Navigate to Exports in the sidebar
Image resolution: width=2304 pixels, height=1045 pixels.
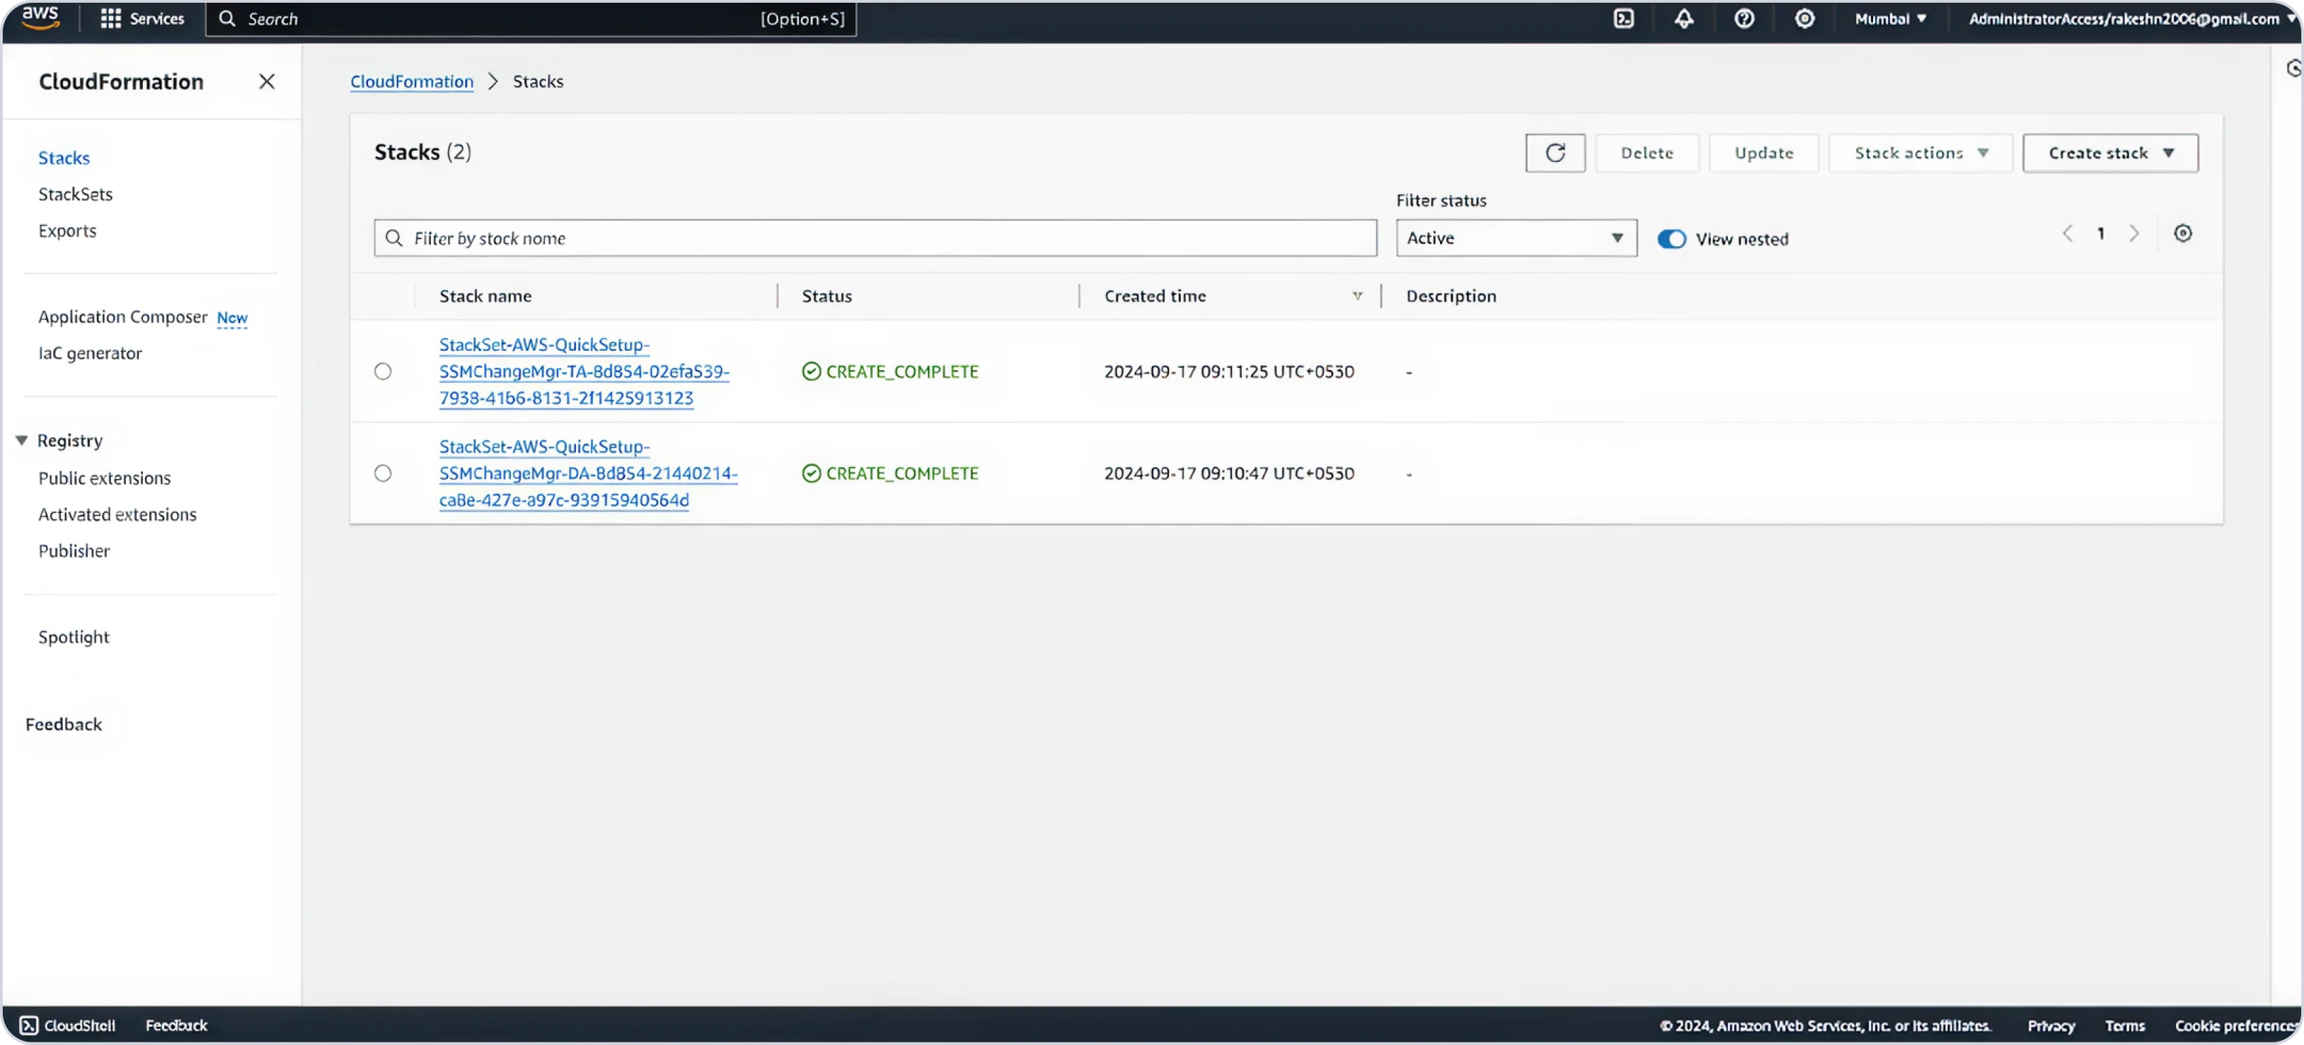pos(67,231)
